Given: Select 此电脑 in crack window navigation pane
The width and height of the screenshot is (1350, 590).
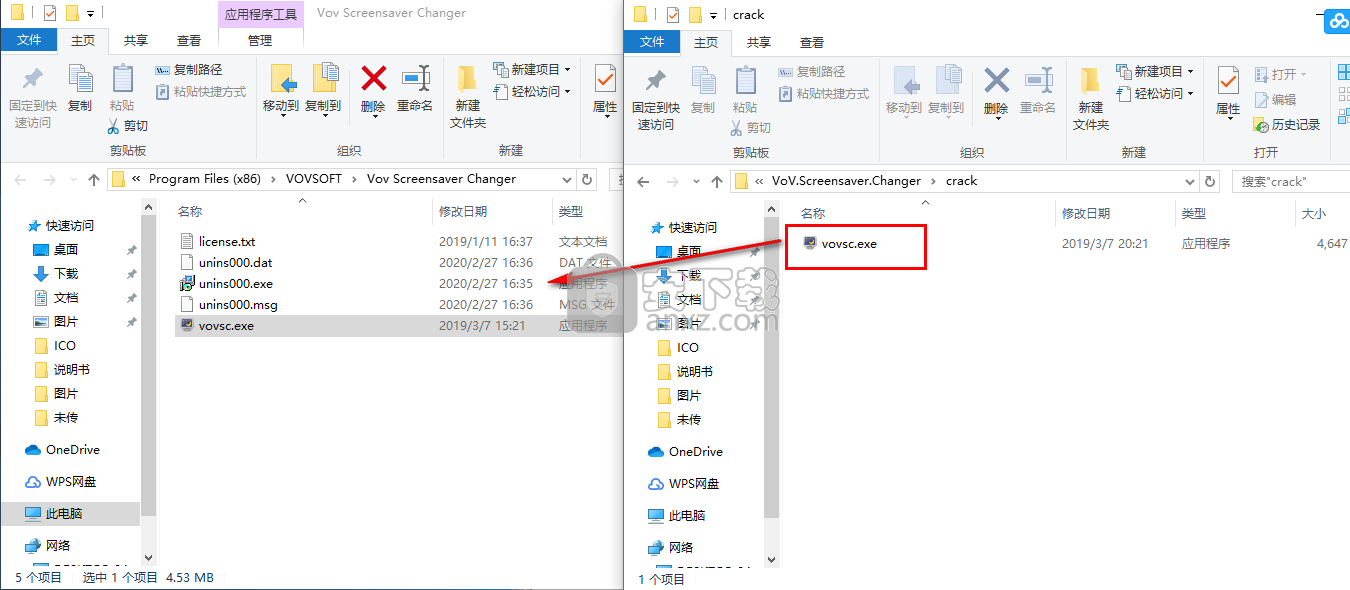Looking at the screenshot, I should pos(687,515).
